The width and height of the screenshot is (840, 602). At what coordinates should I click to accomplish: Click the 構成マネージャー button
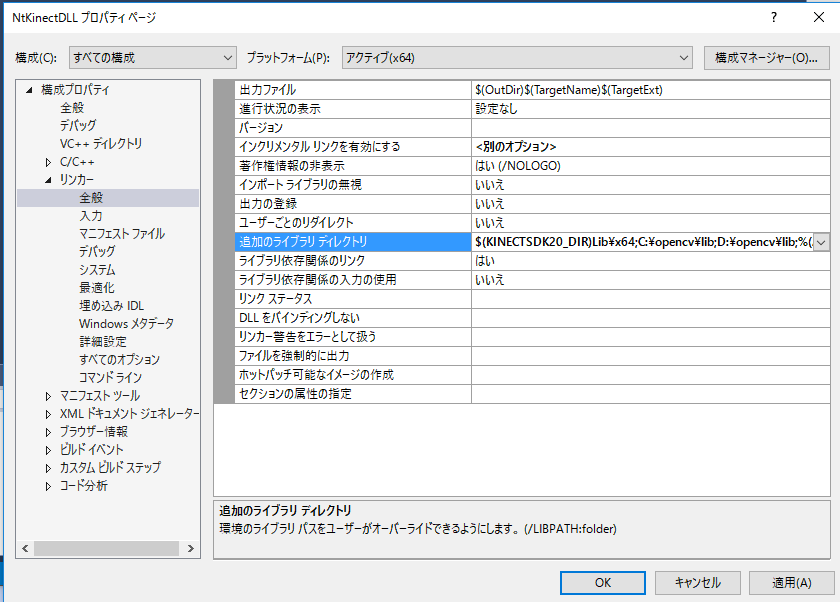pos(766,57)
